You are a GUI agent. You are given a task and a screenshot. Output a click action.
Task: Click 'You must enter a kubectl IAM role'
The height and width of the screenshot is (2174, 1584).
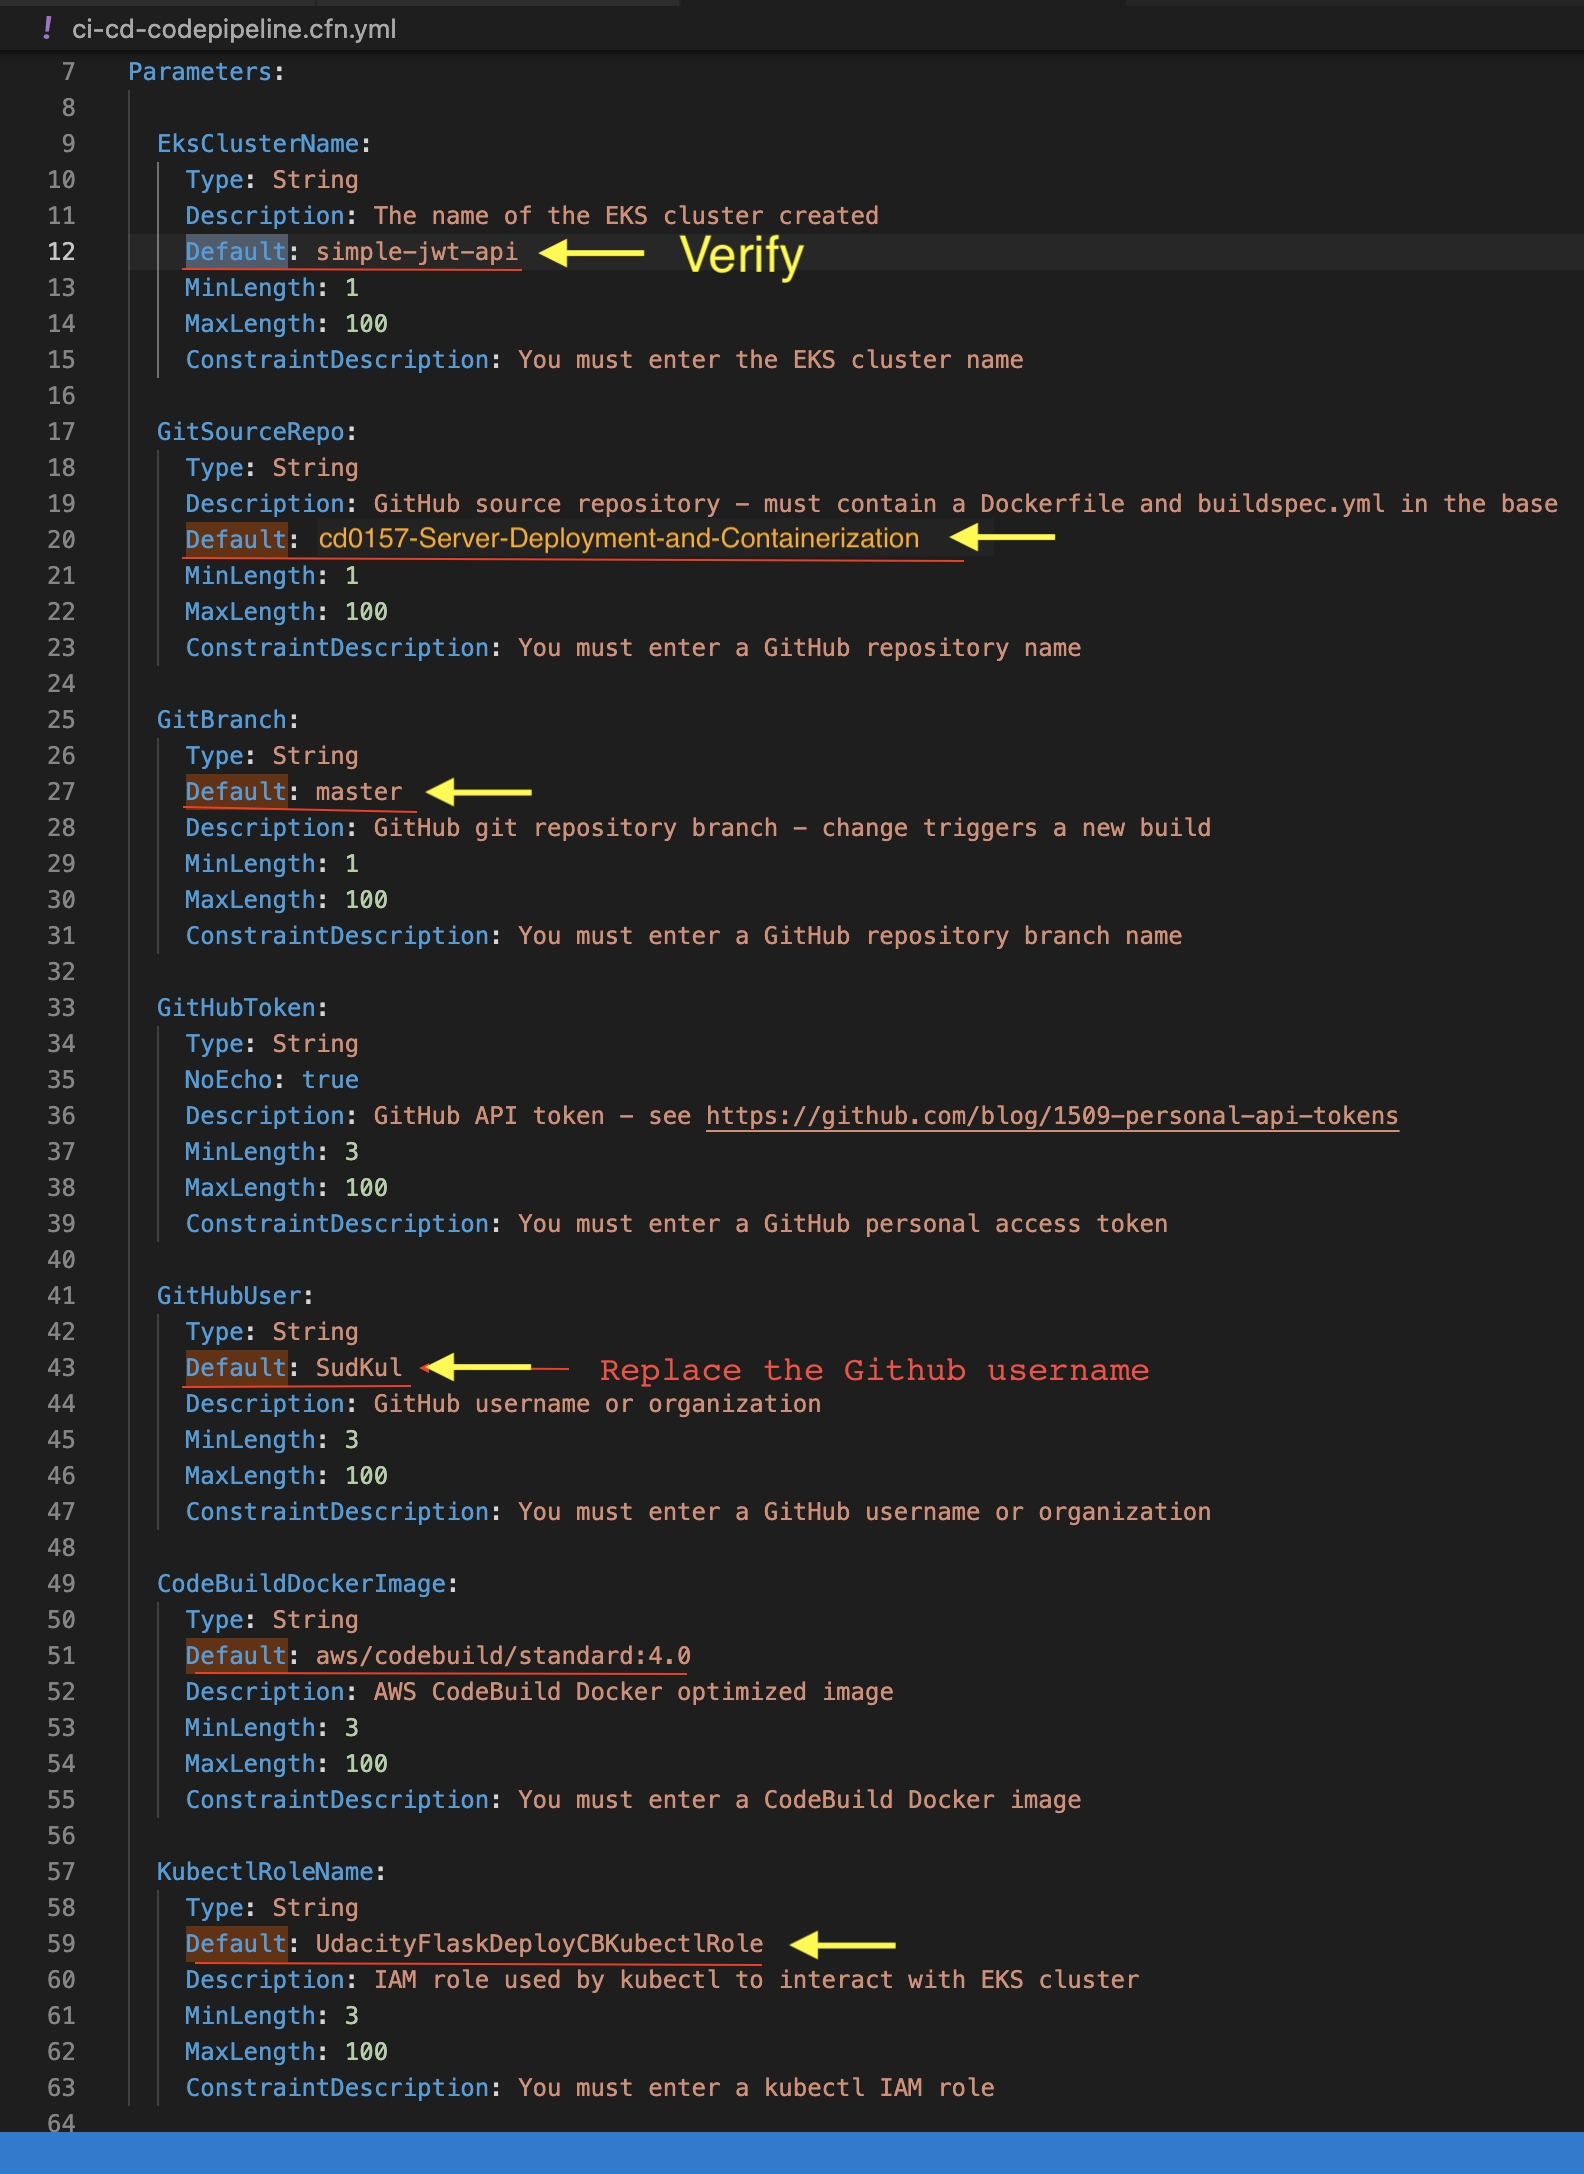pos(756,2088)
